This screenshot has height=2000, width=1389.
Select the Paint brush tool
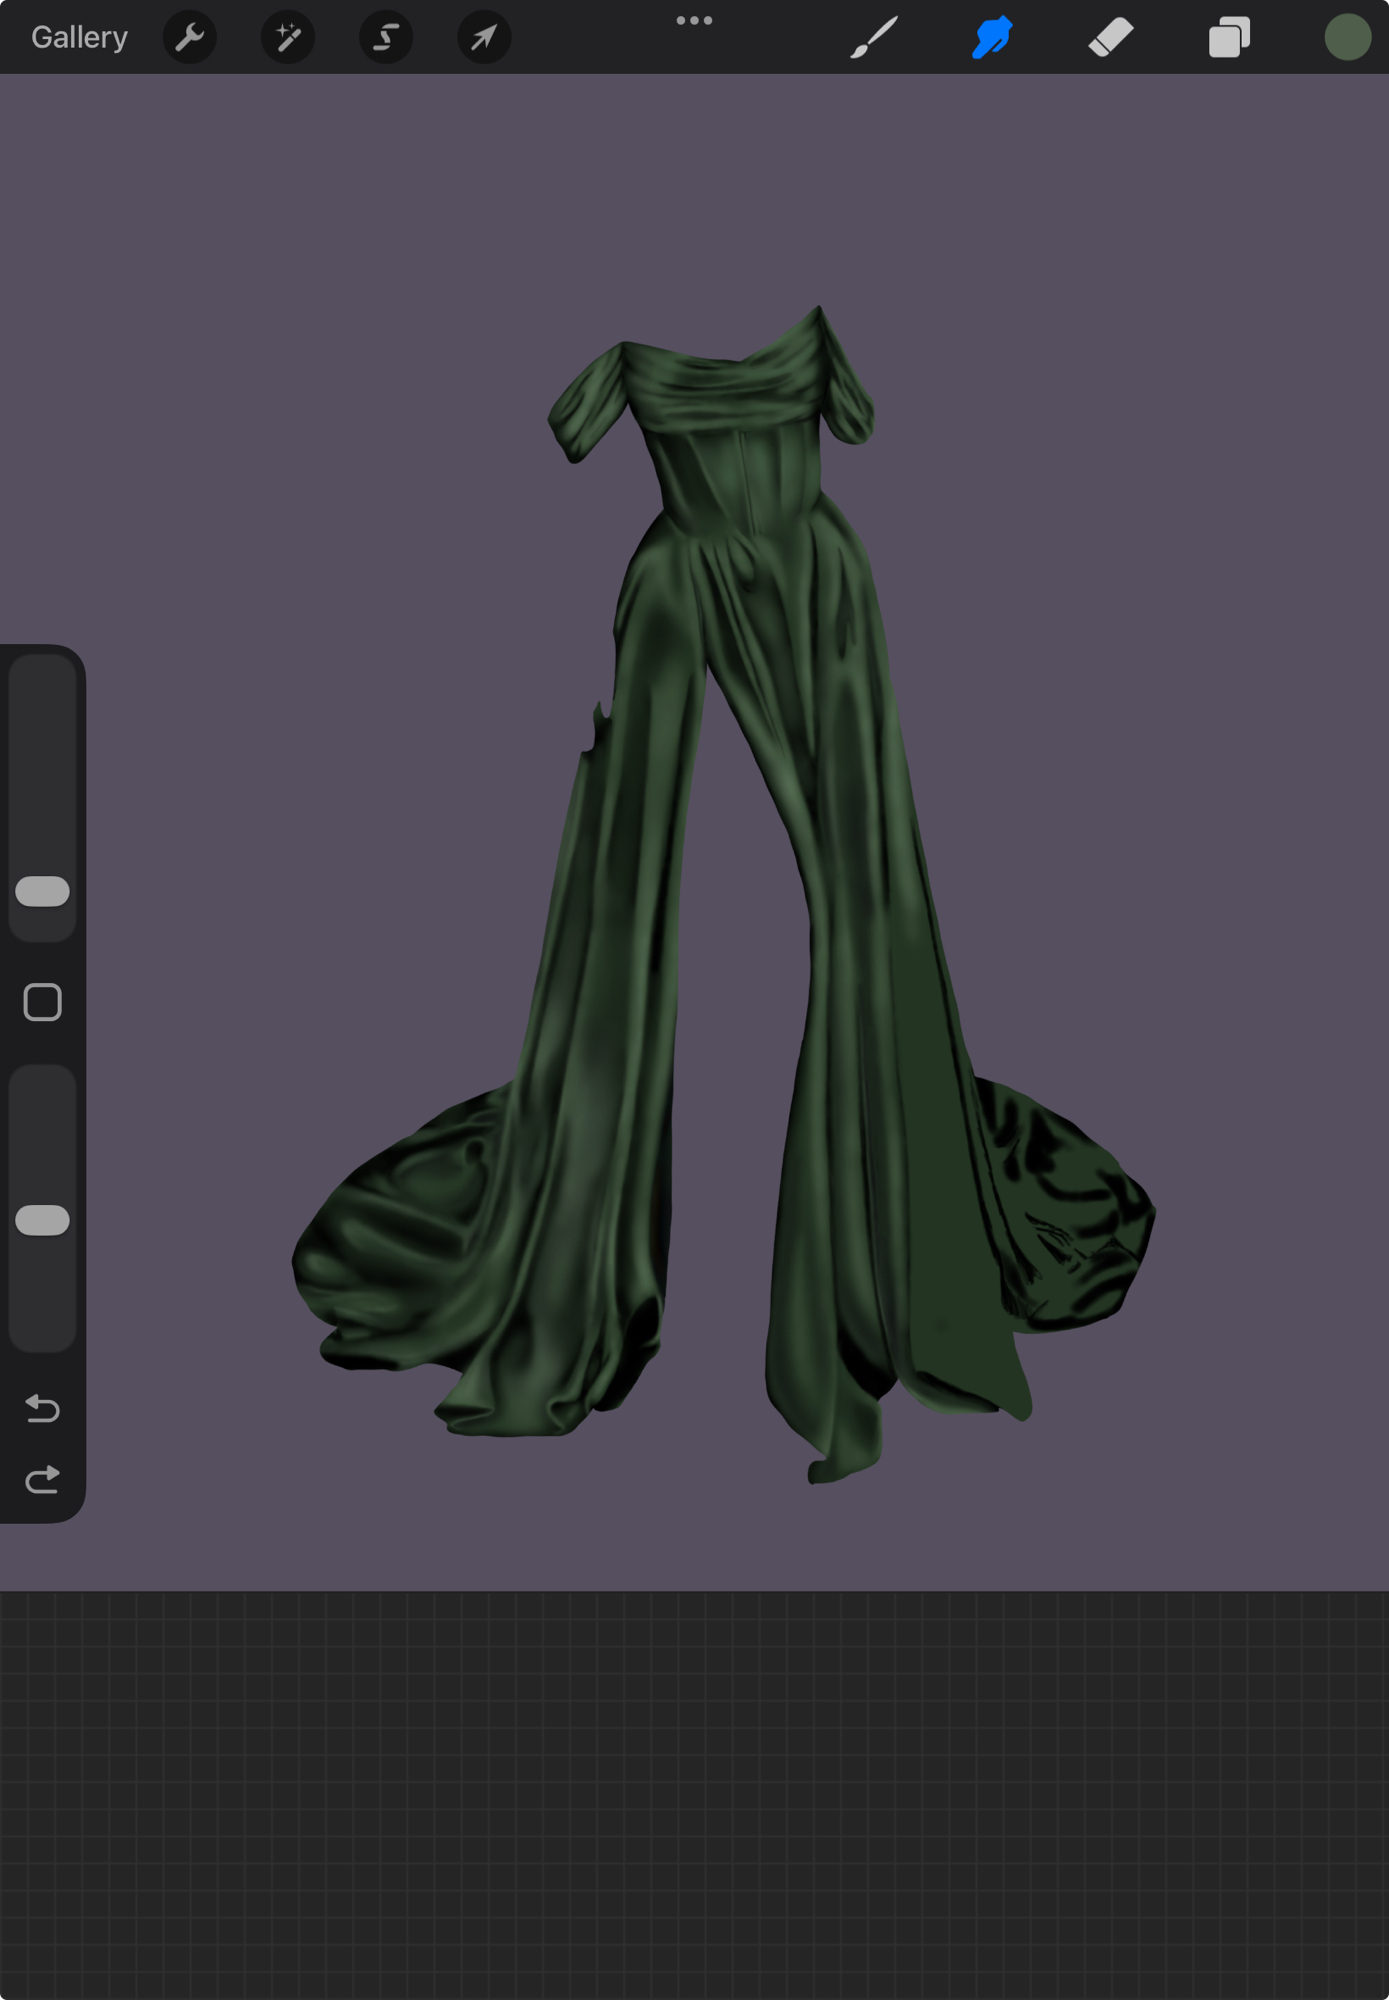click(x=874, y=38)
